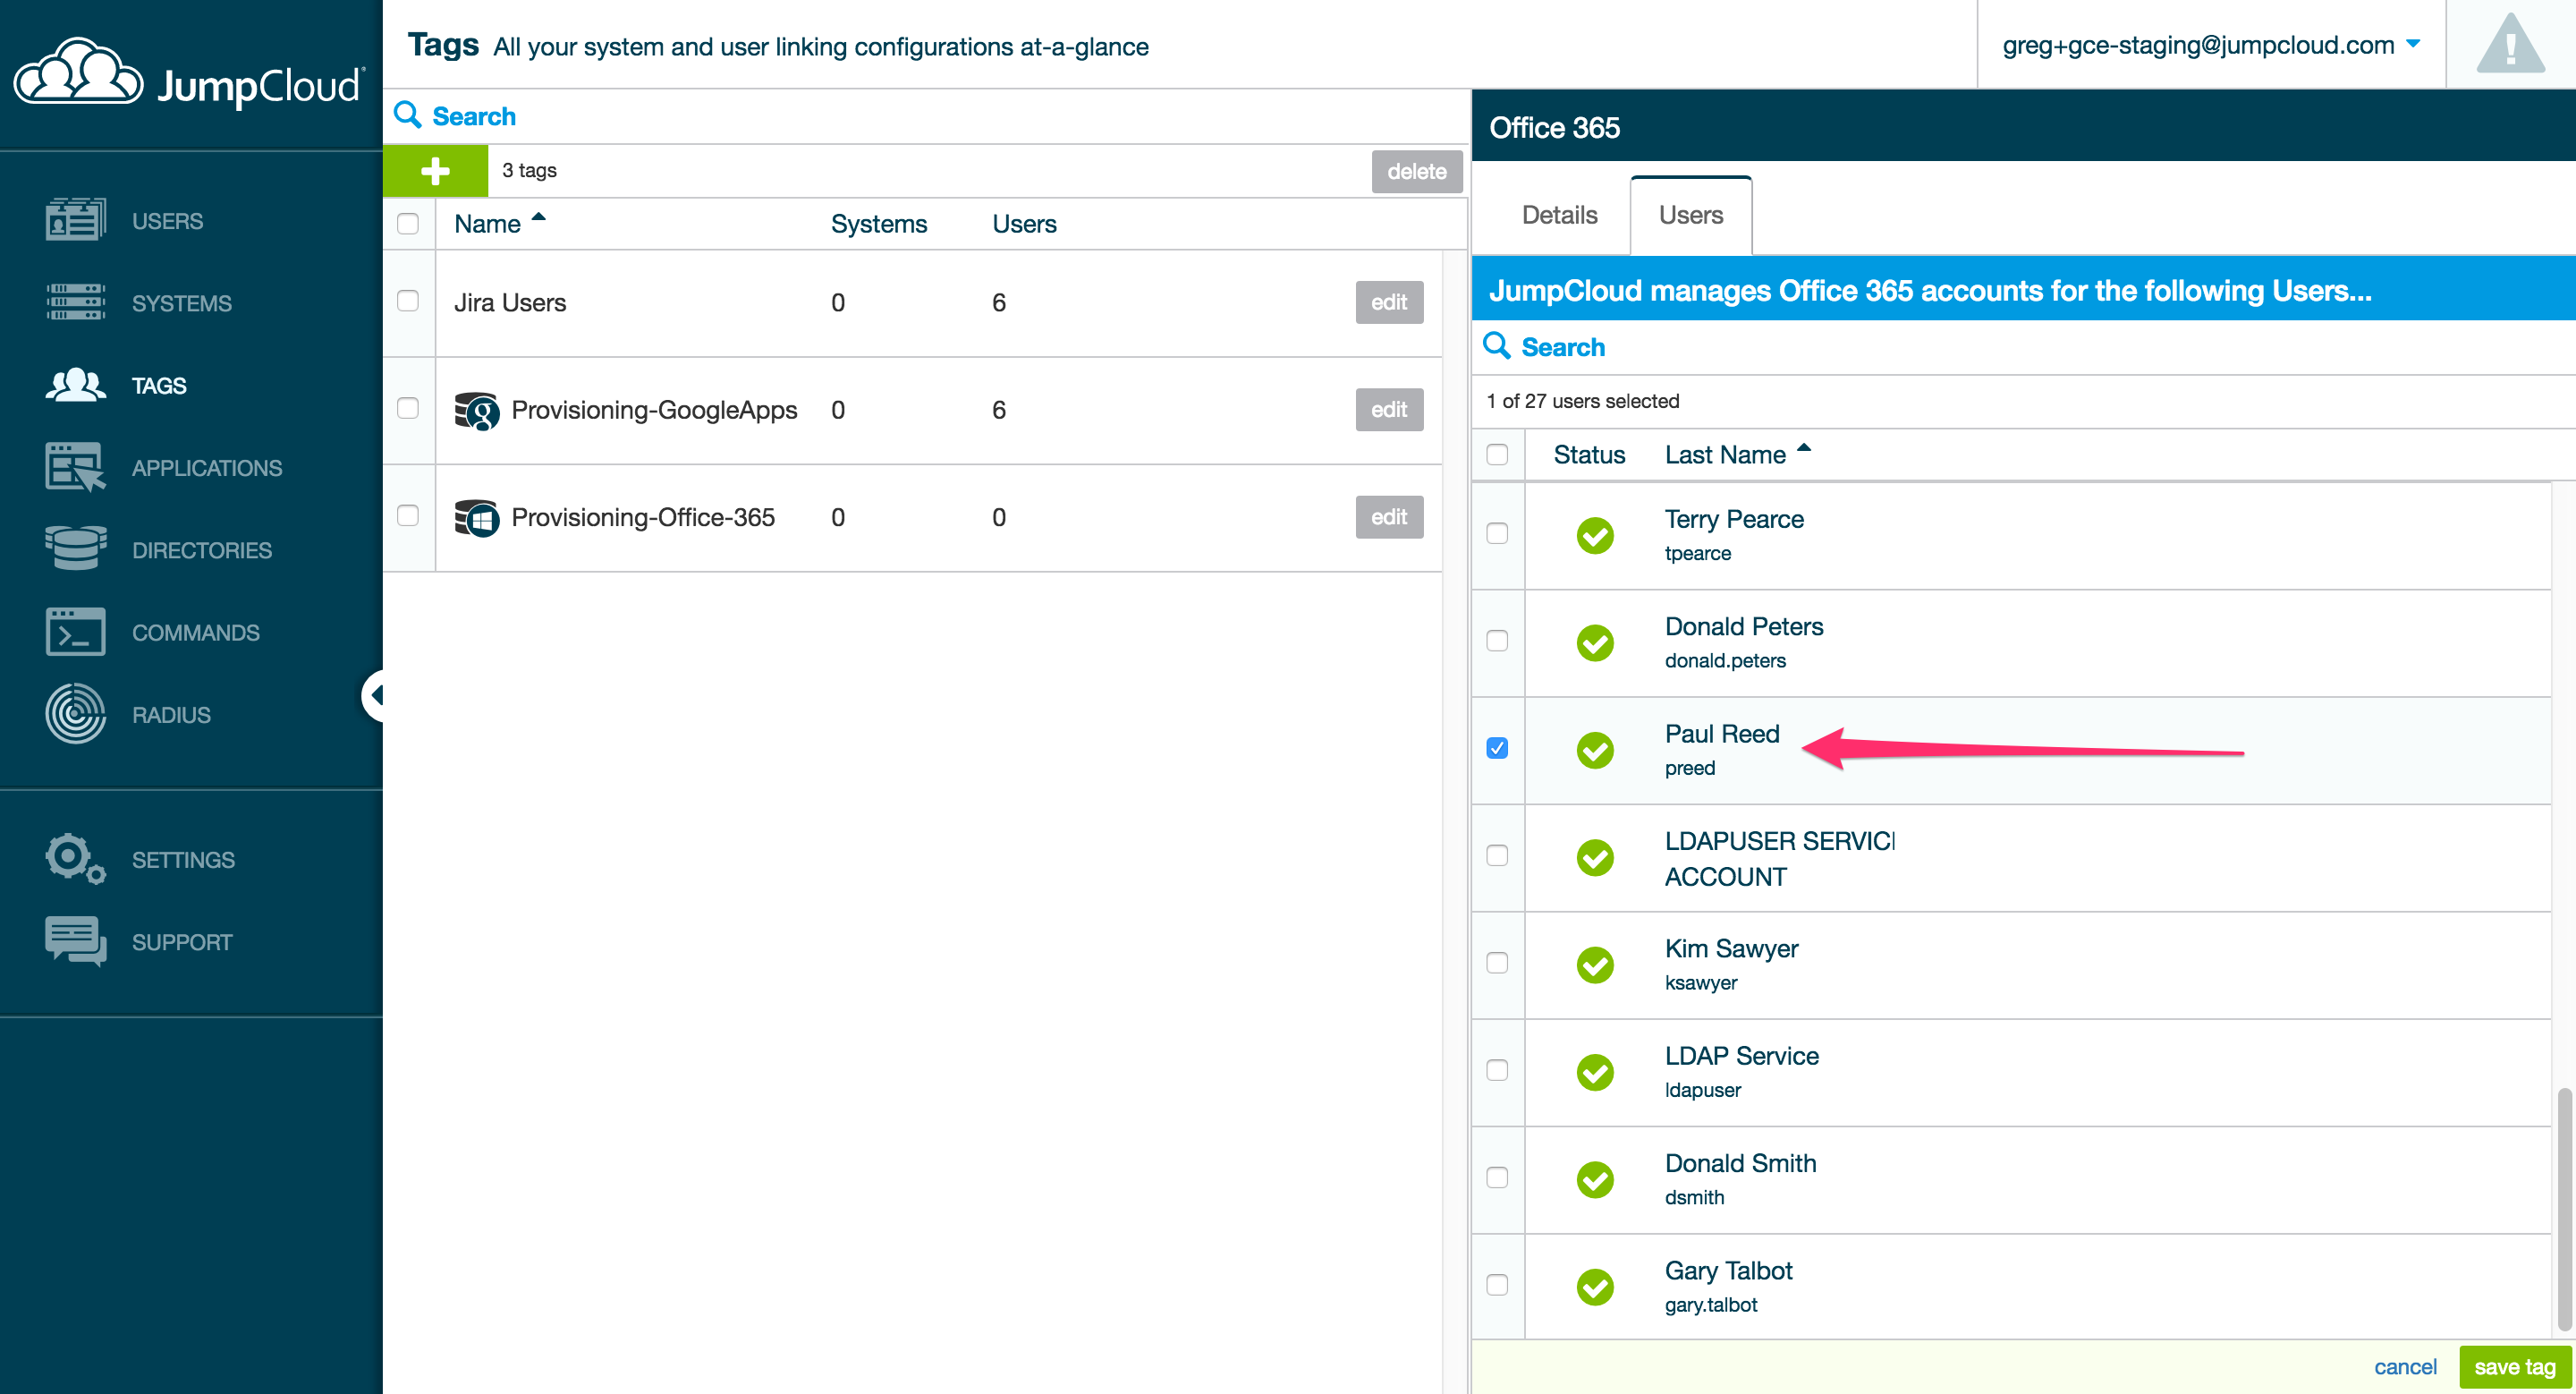Click the Provisioning-Office-365 tag icon
The width and height of the screenshot is (2576, 1394).
(476, 517)
